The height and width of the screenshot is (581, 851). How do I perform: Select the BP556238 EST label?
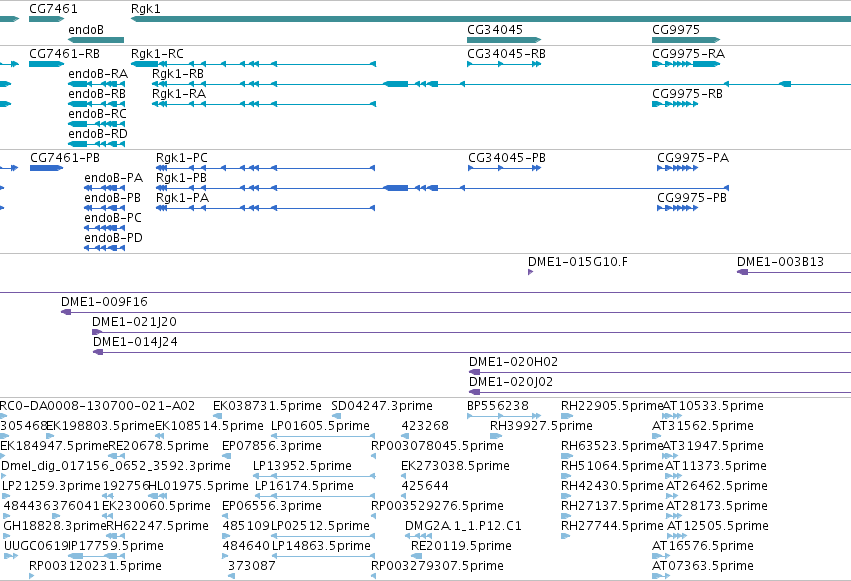(498, 406)
